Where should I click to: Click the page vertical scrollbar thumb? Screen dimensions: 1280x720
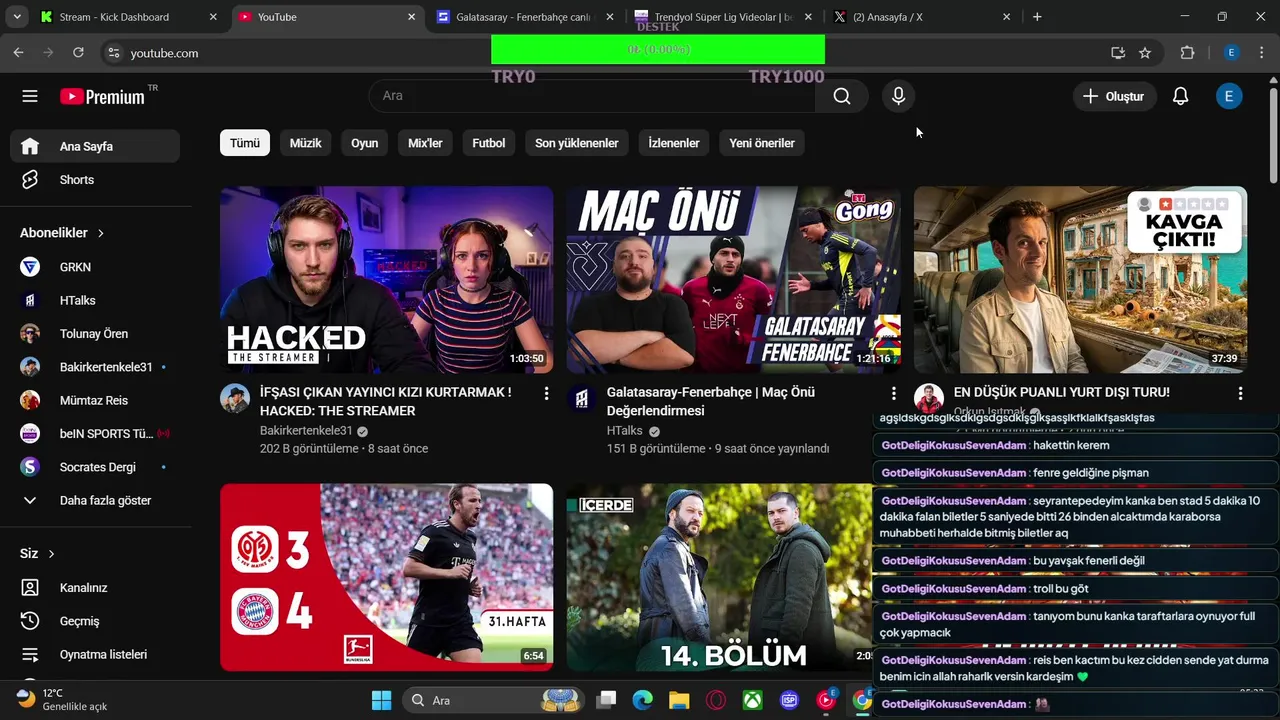1272,137
